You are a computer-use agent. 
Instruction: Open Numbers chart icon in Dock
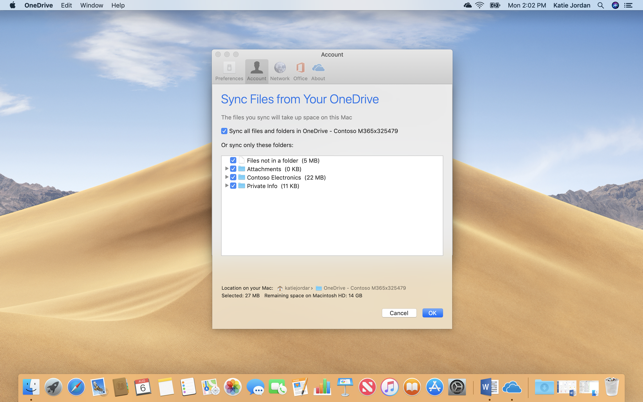point(322,387)
